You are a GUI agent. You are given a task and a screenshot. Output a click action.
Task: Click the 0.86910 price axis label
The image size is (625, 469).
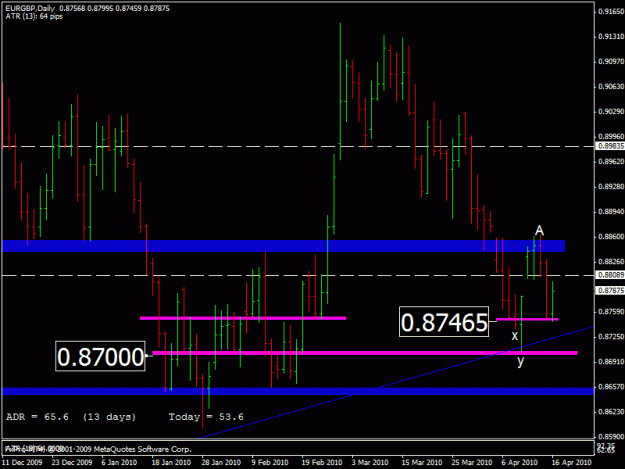611,362
